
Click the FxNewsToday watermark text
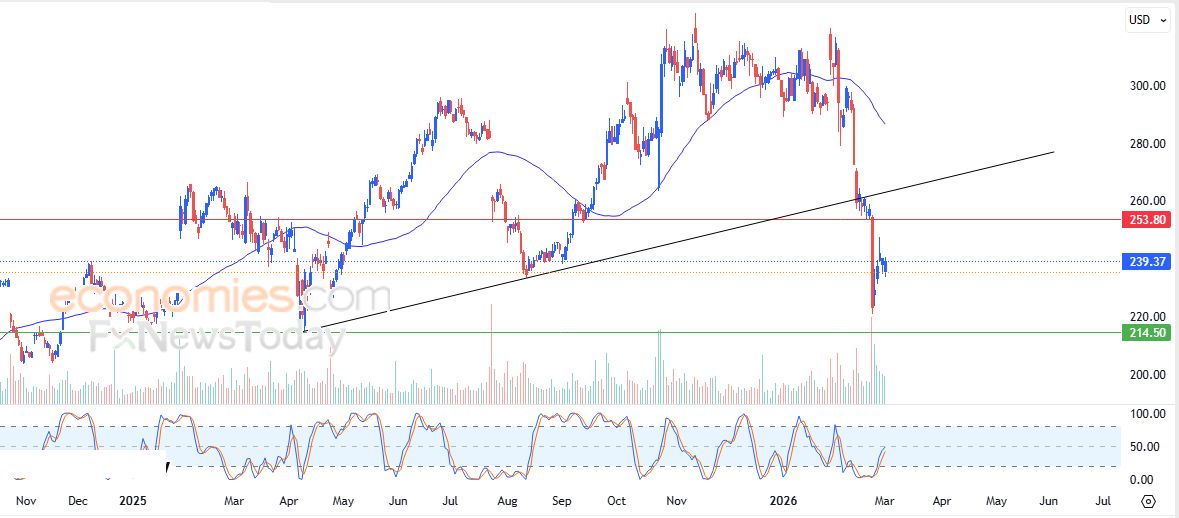(217, 337)
